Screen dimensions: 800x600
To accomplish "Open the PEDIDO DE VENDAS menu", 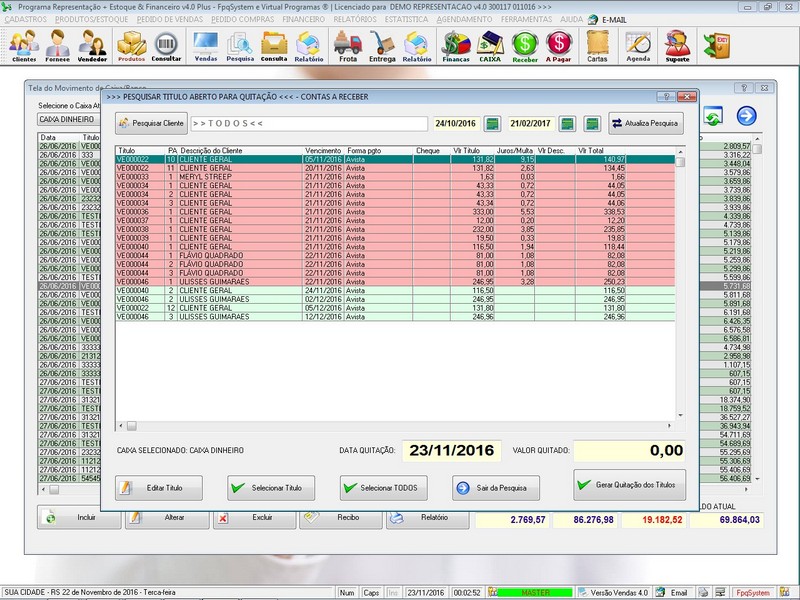I will coord(170,19).
